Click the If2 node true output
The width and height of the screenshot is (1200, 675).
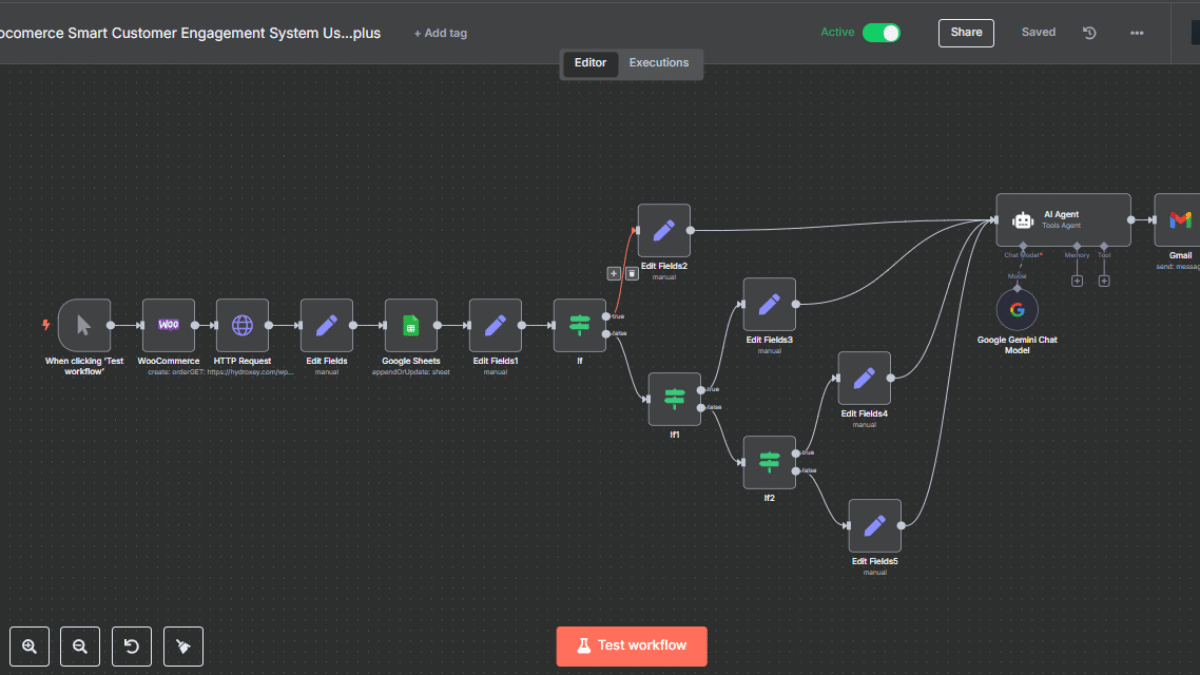click(x=796, y=453)
